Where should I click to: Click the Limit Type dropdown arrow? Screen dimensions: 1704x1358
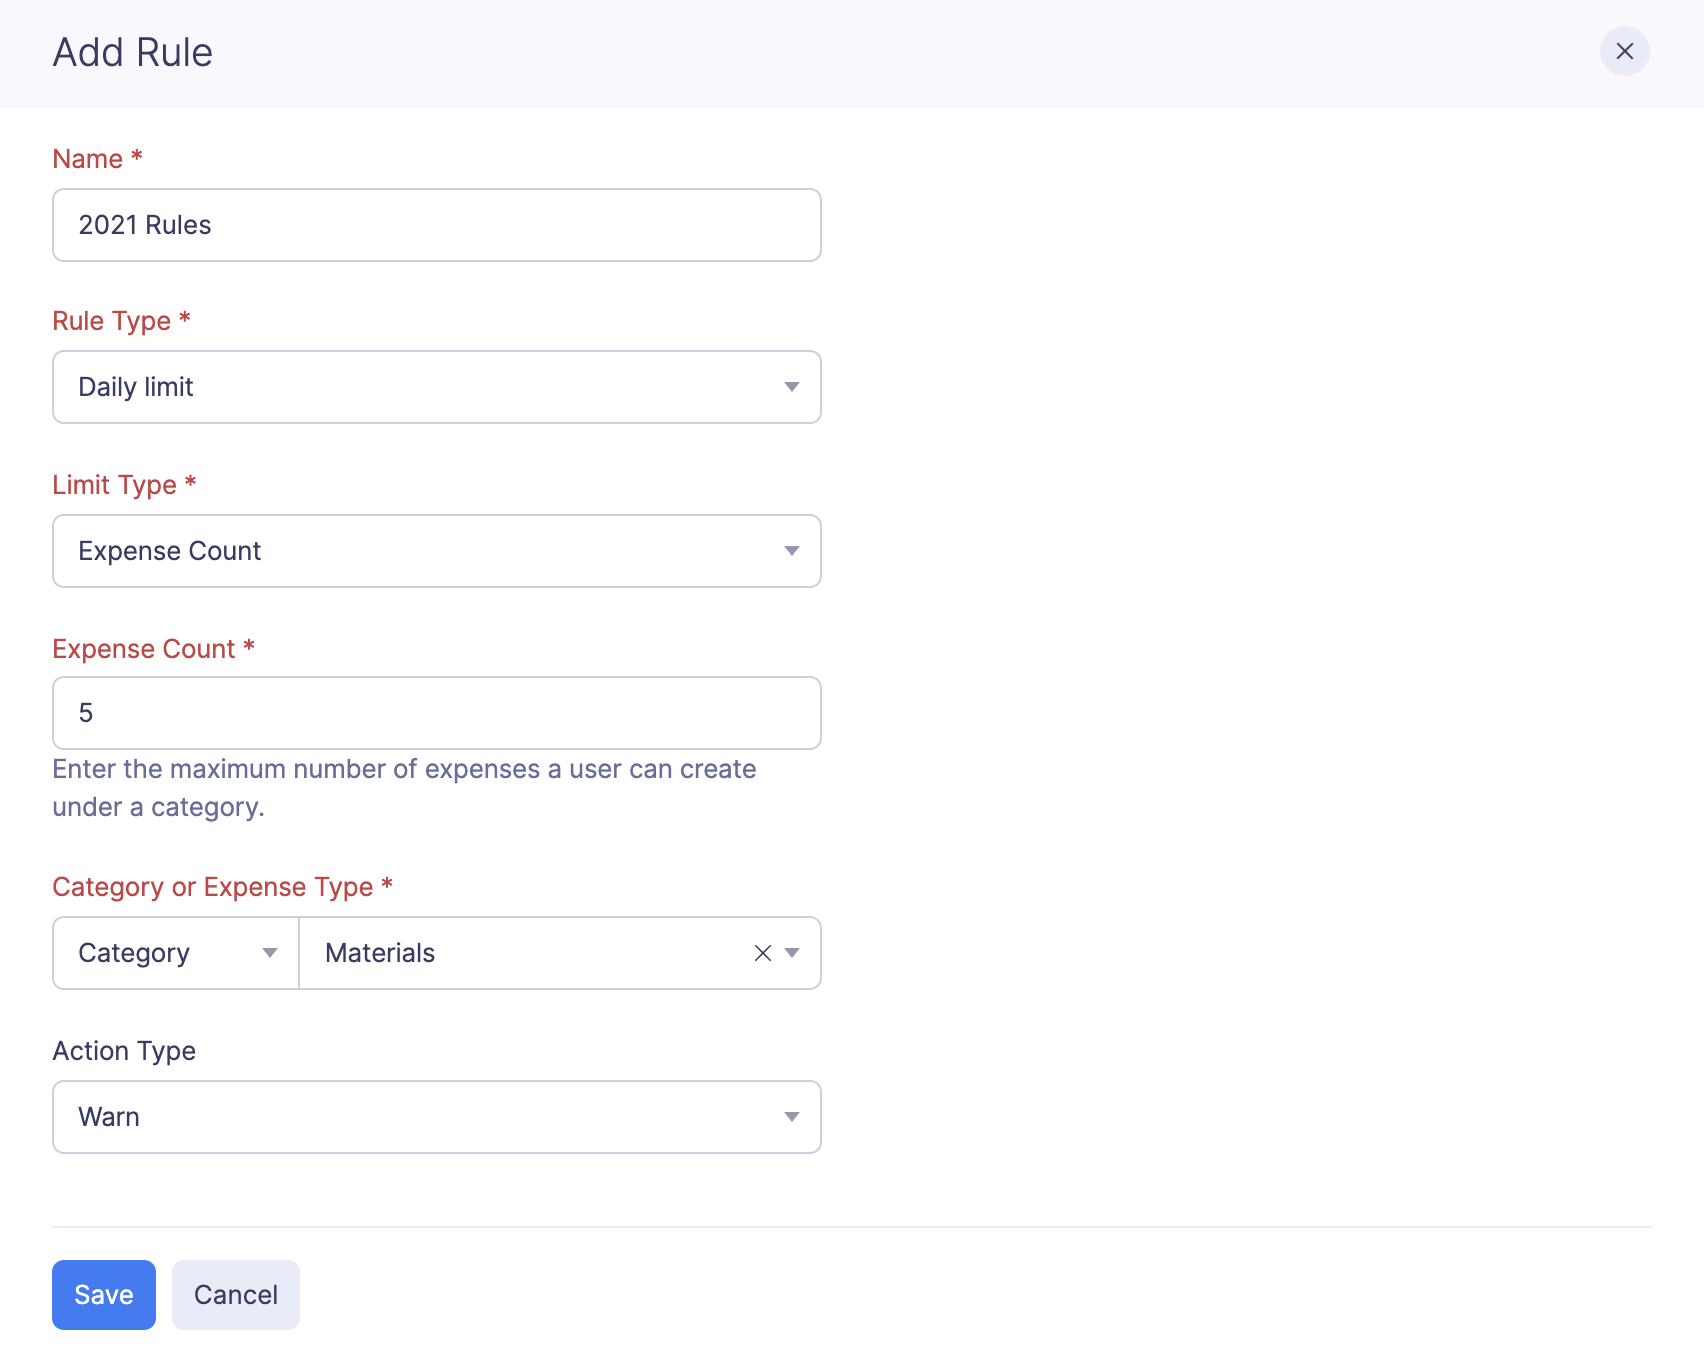click(791, 551)
